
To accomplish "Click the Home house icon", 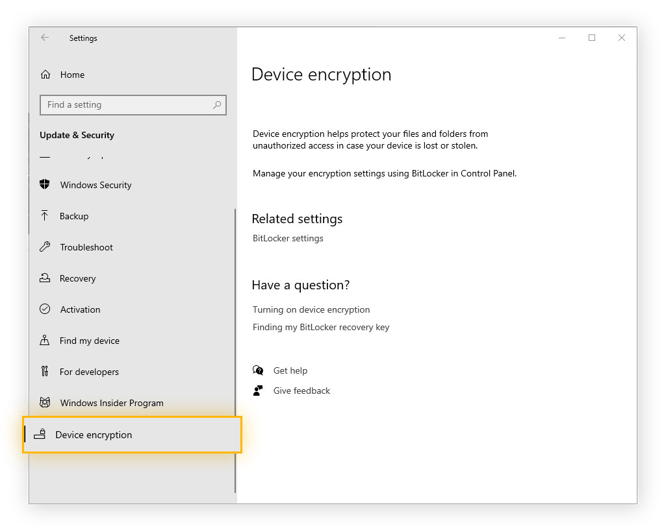I will pyautogui.click(x=45, y=75).
